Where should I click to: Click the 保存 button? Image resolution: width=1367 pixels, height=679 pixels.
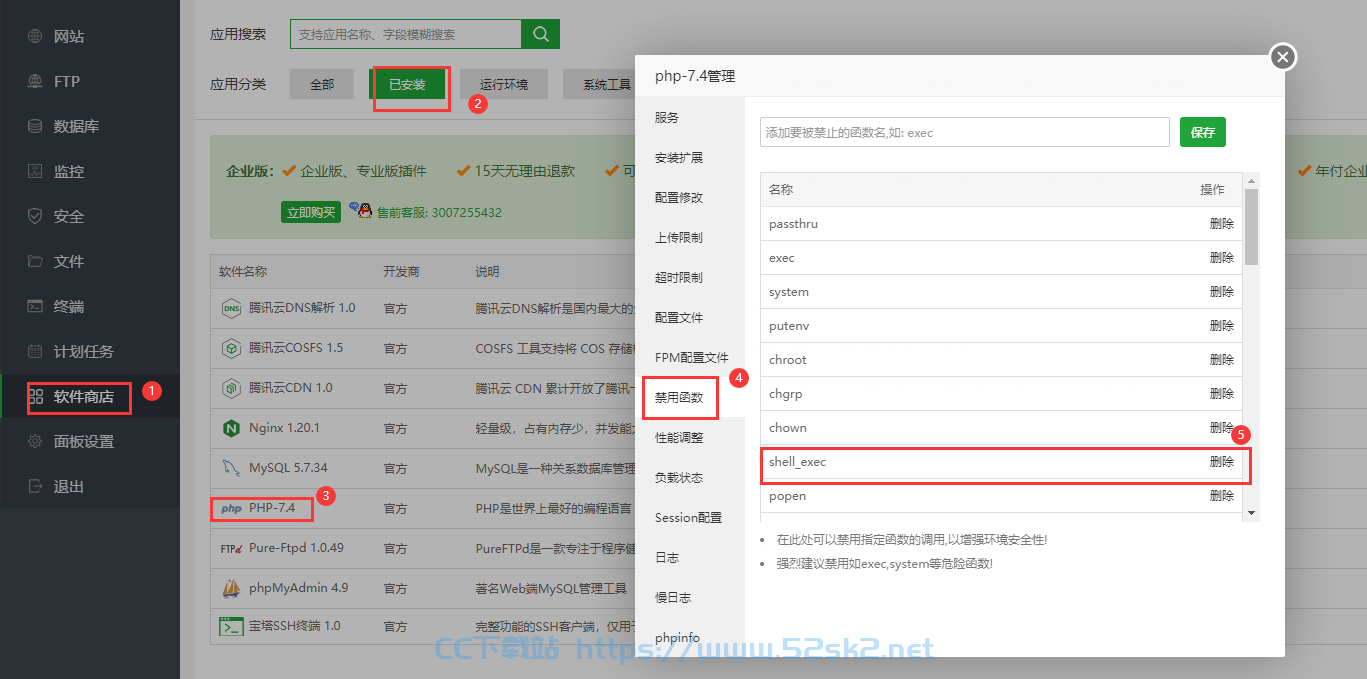[1203, 132]
